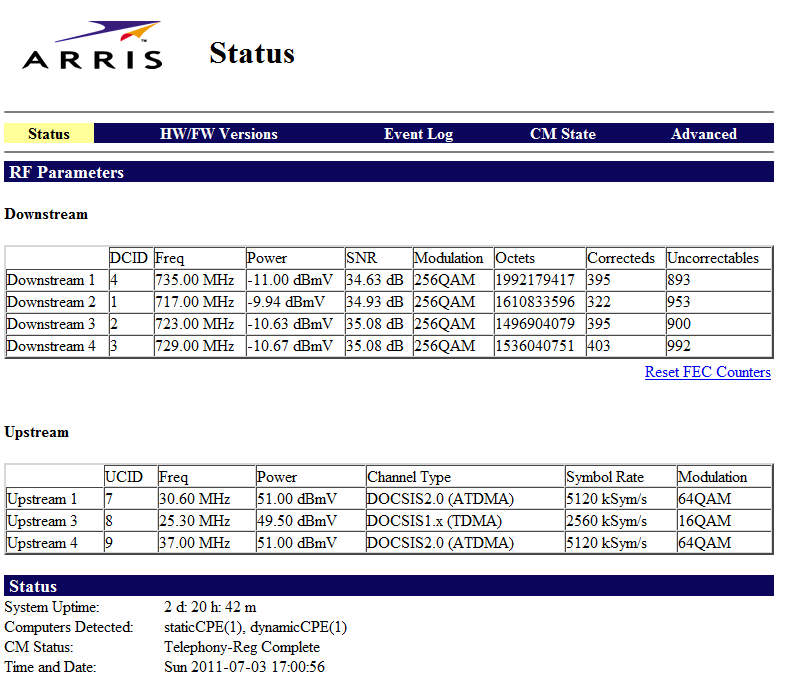Screen dimensions: 803x683
Task: Switch to the Event Log tab
Action: (x=418, y=134)
